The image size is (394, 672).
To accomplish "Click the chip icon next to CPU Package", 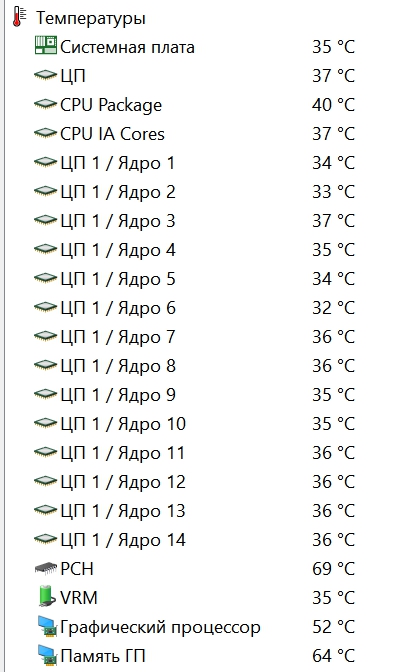I will [x=45, y=104].
